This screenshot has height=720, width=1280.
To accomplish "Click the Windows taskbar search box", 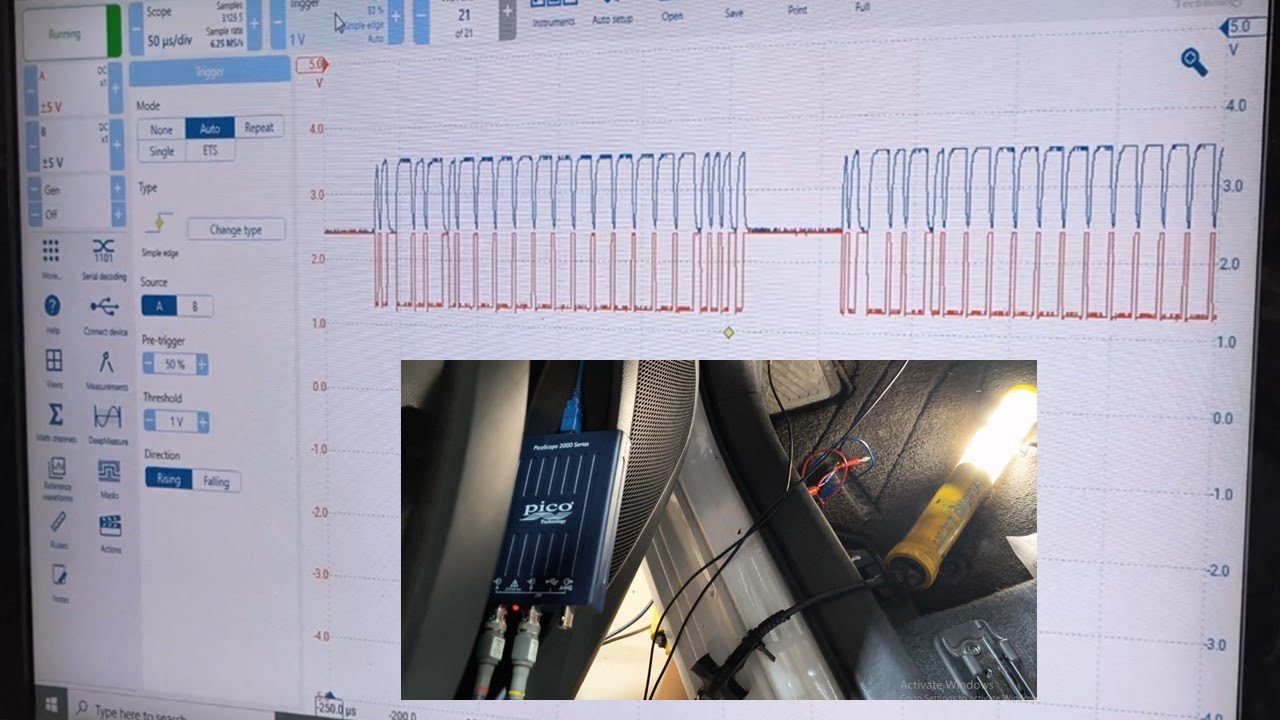I will point(170,709).
